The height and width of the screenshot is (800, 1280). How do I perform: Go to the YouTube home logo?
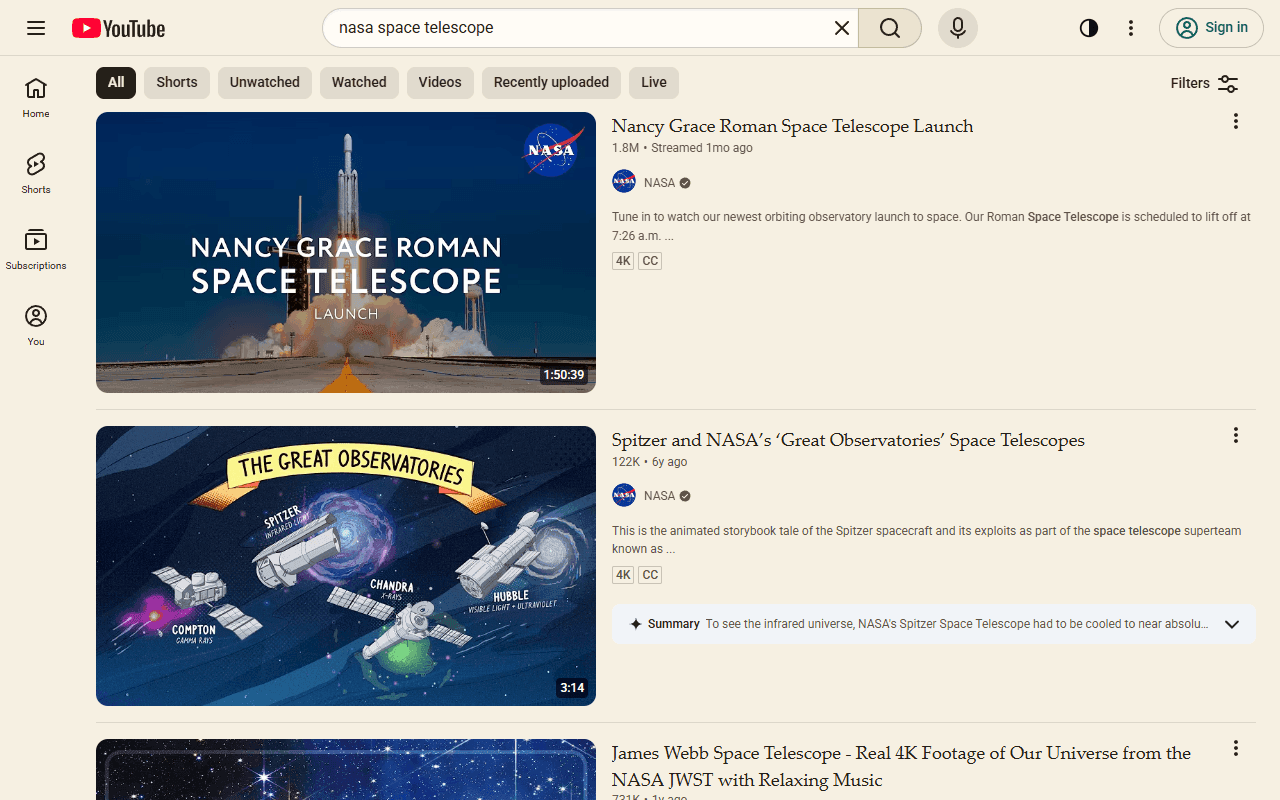click(118, 28)
